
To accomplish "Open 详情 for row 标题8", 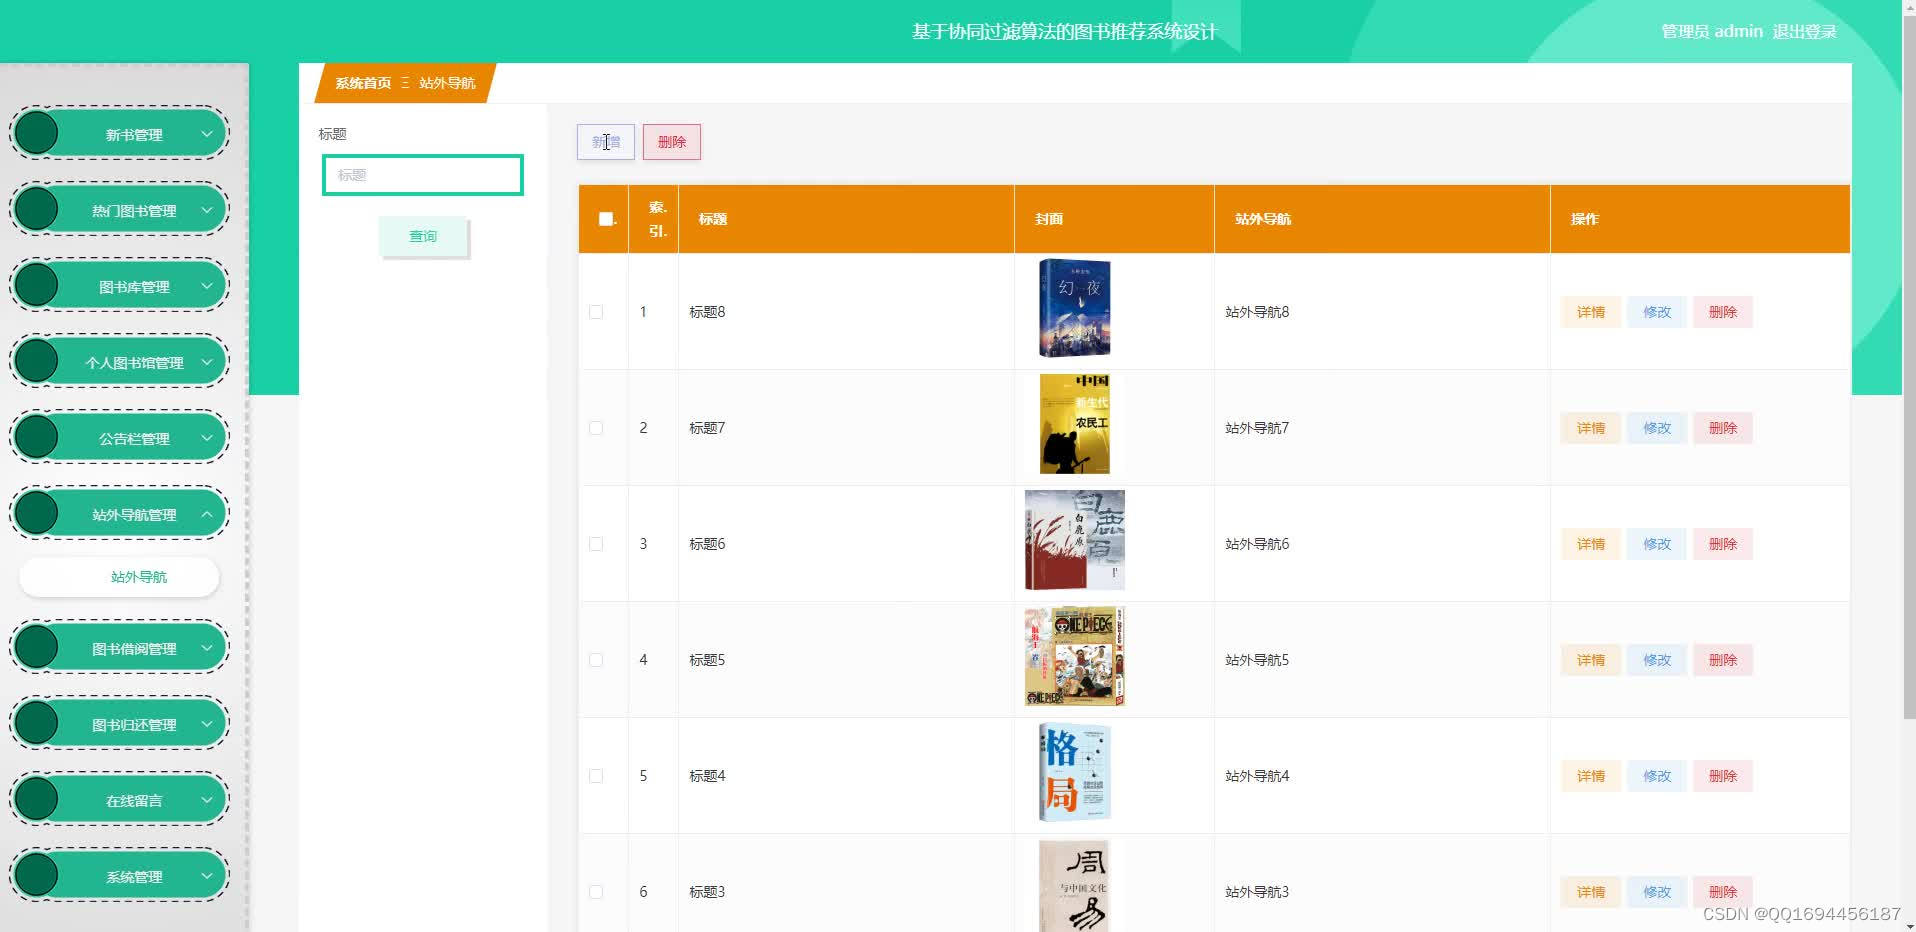I will click(1591, 312).
